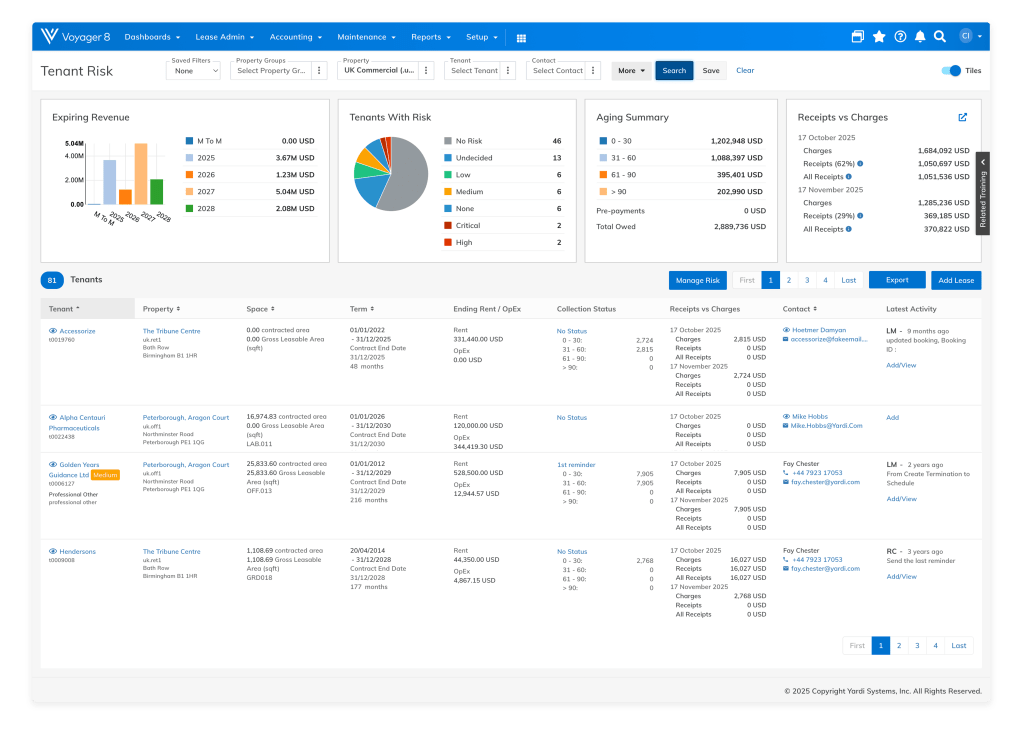
Task: Go to pagination page 3
Action: click(x=807, y=280)
